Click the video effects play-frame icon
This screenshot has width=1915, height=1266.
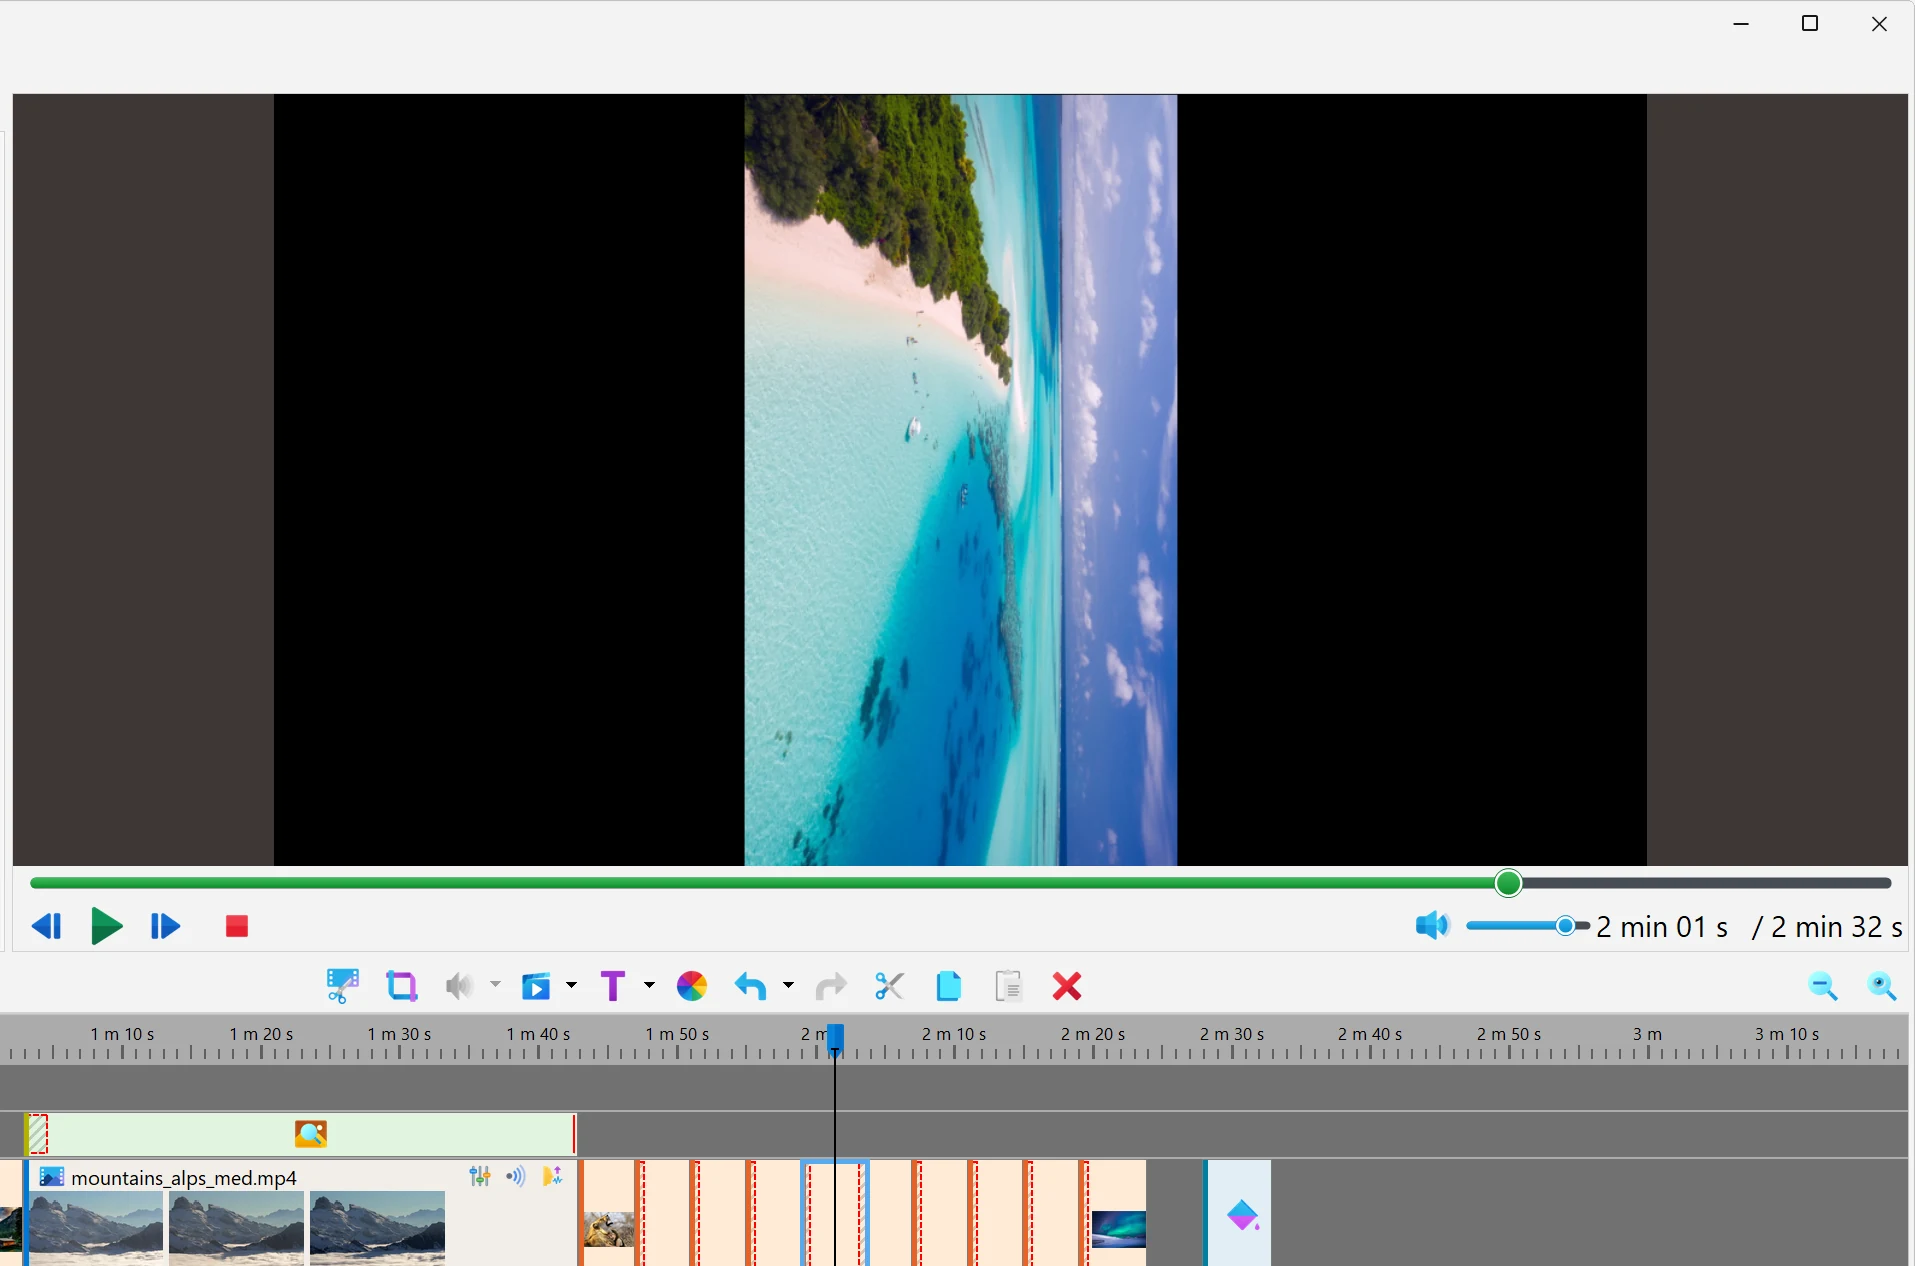coord(536,987)
